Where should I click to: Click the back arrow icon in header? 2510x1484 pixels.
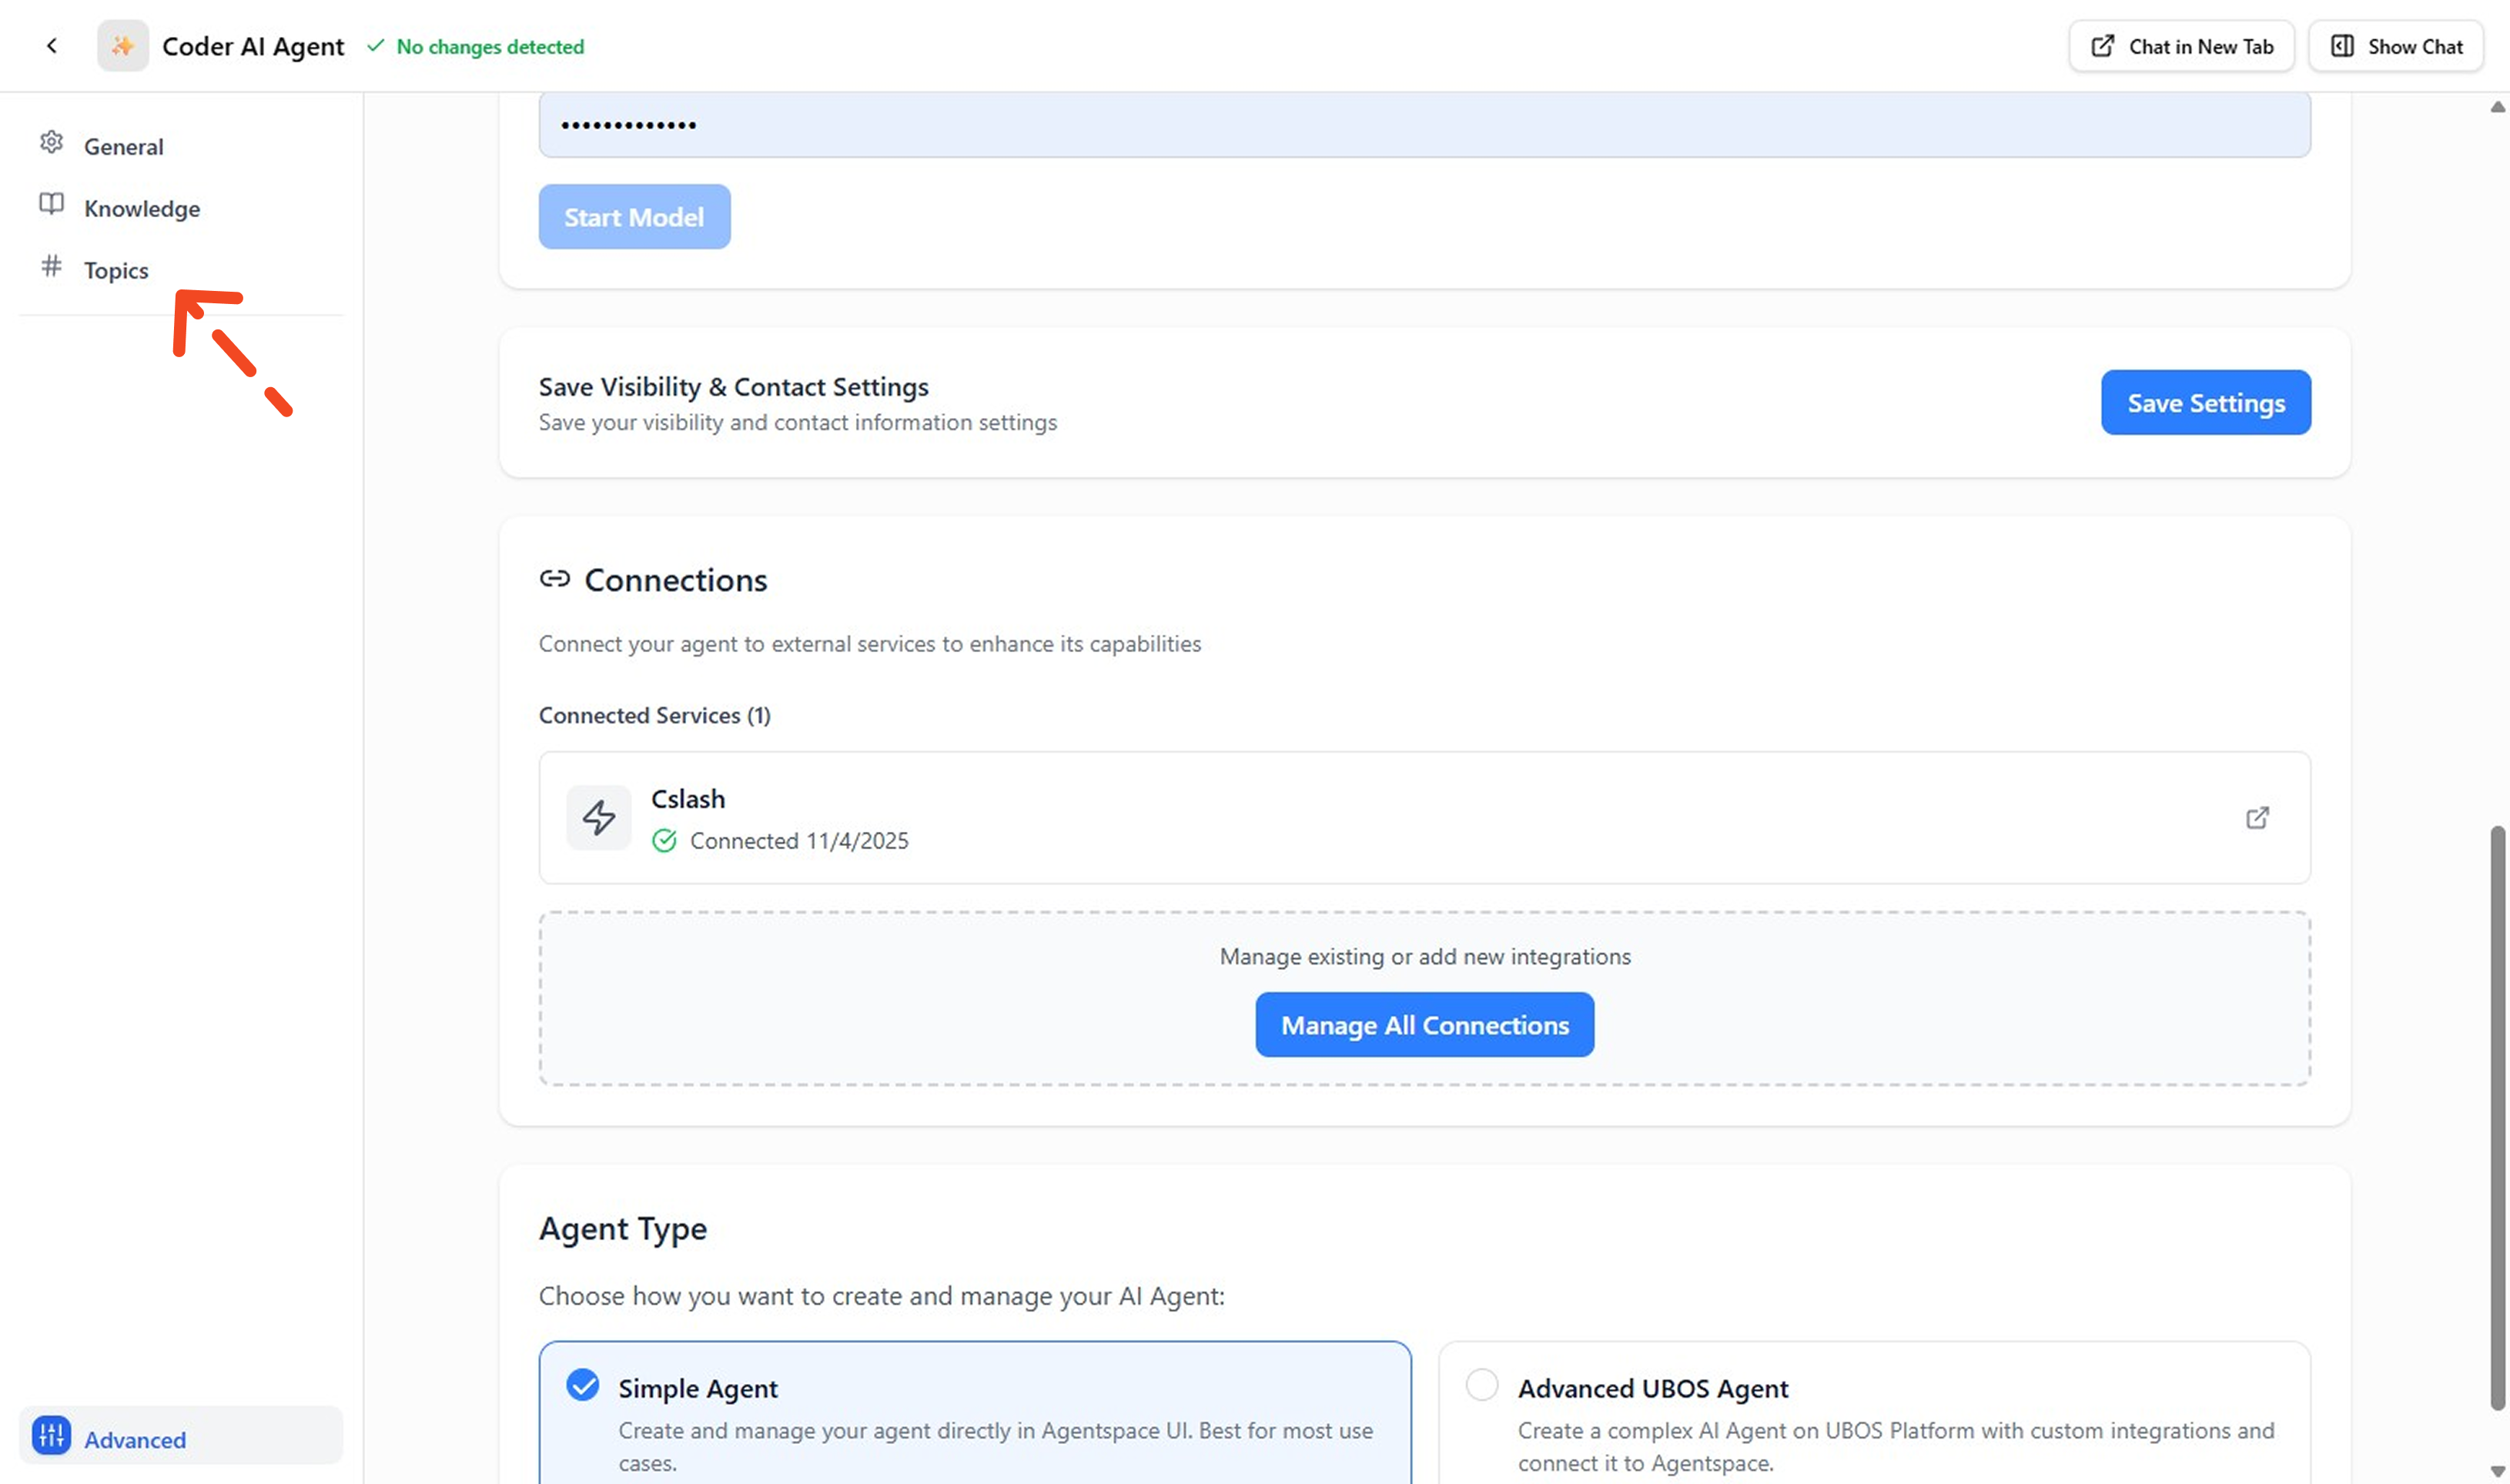(52, 46)
